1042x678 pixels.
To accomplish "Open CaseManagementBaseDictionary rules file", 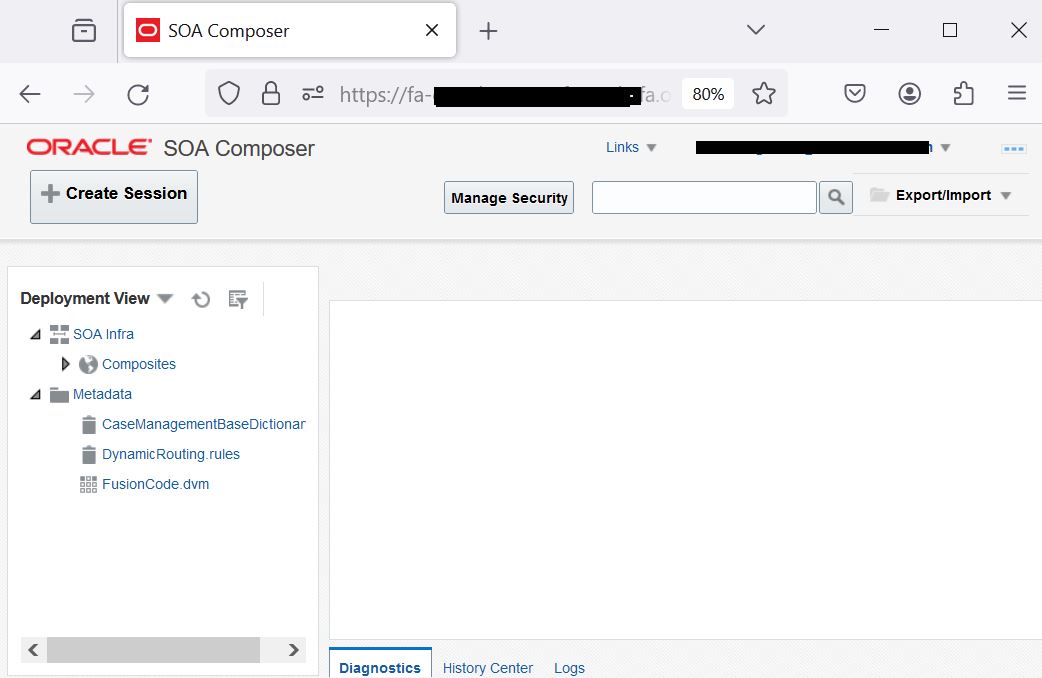I will [203, 424].
